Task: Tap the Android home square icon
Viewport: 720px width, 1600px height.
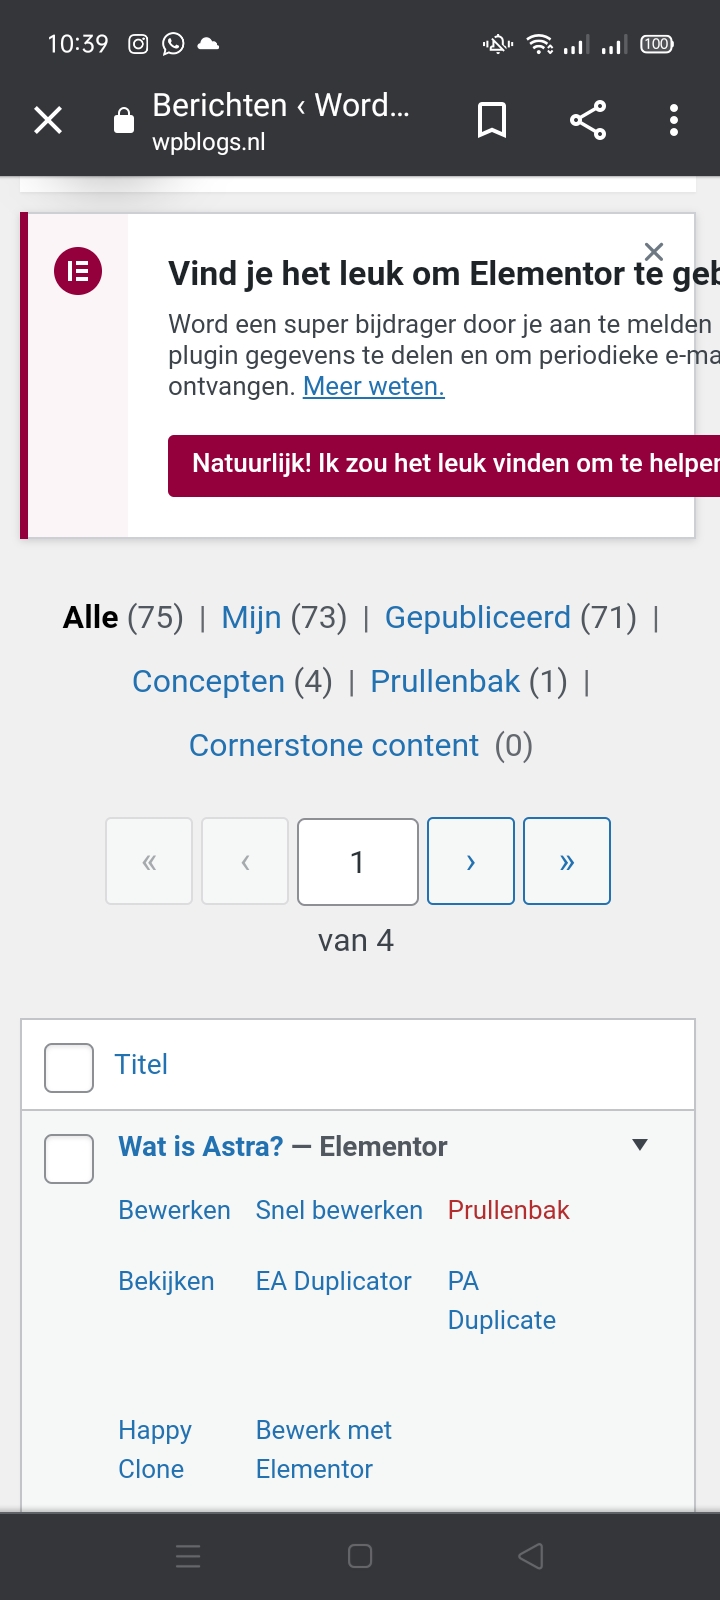Action: pos(360,1556)
